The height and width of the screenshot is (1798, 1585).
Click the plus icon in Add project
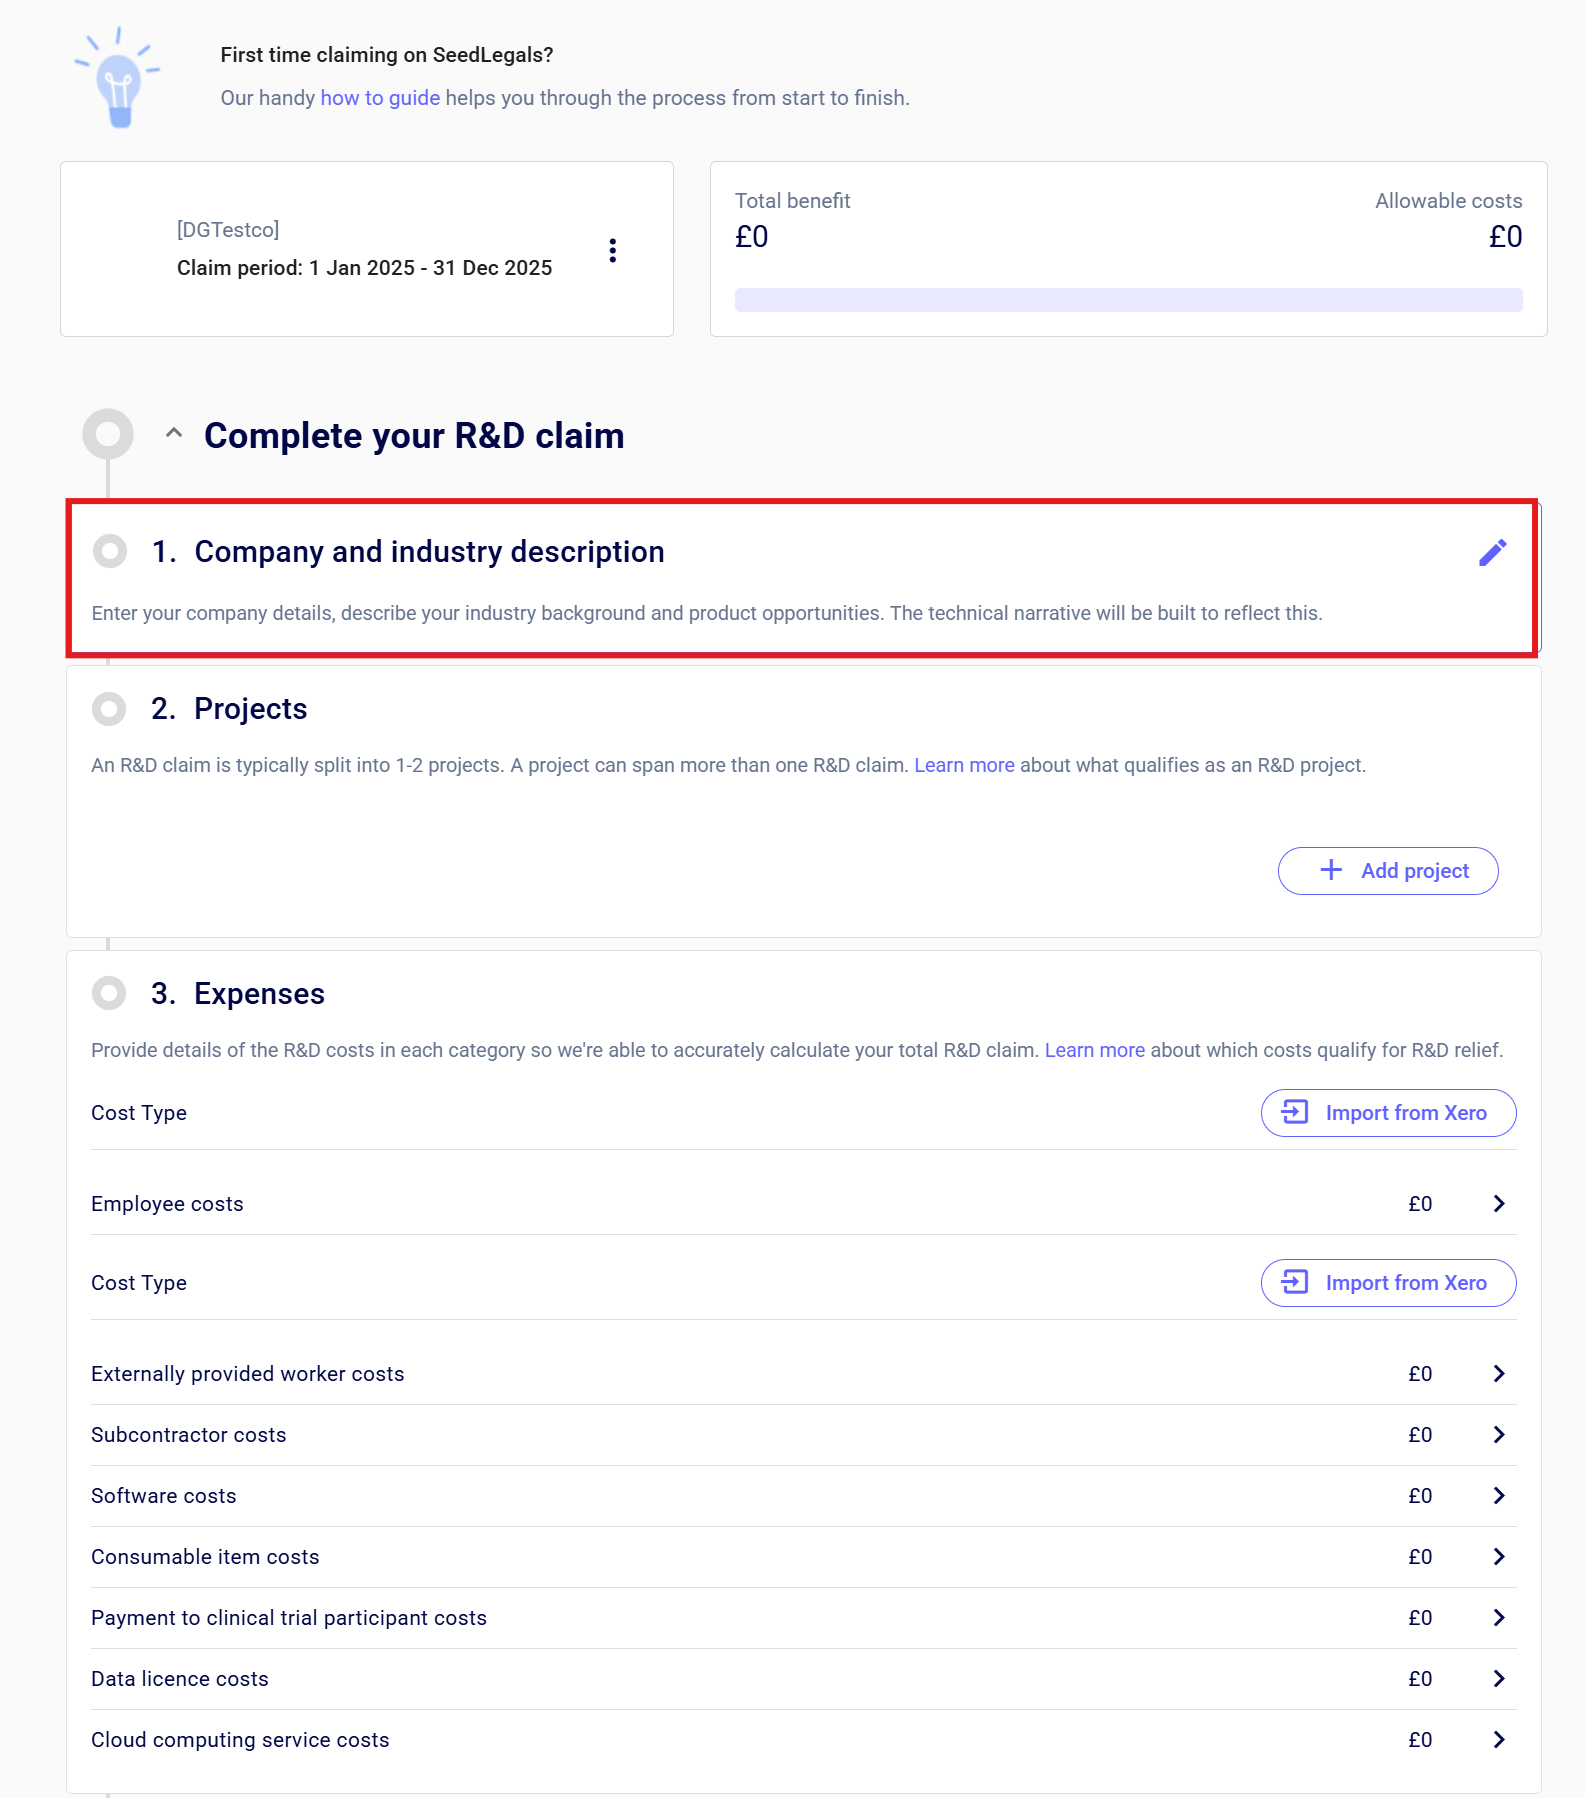(x=1331, y=870)
